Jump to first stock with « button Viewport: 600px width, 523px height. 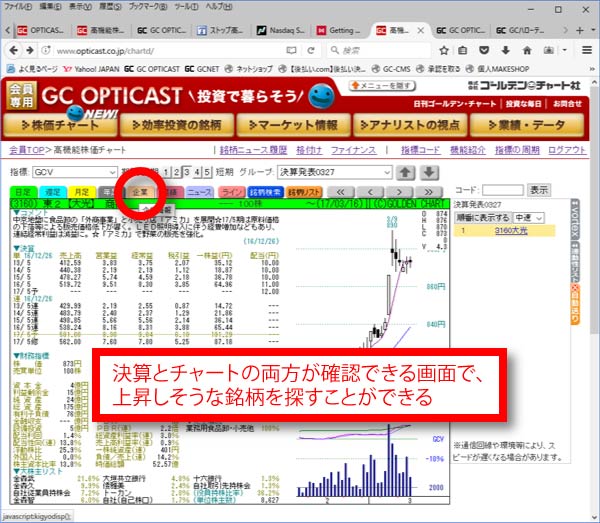click(340, 192)
